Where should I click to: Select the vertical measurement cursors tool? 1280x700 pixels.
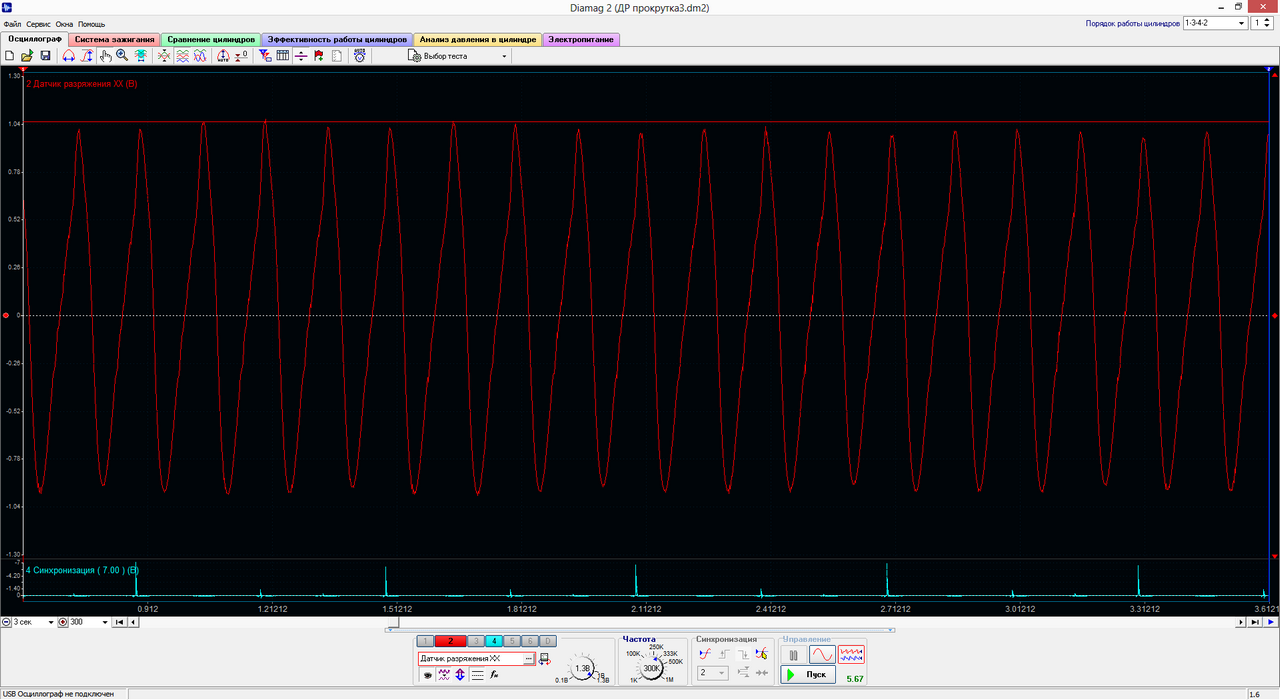click(x=87, y=56)
